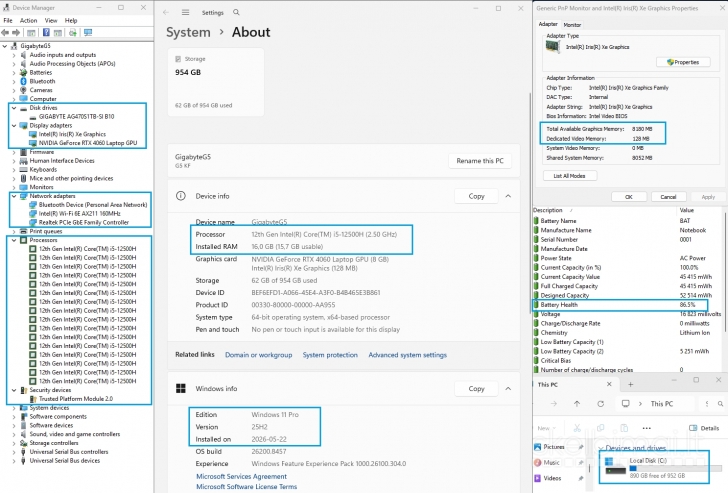
Task: Click the monitor icon in This PC address bar
Action: 625,404
